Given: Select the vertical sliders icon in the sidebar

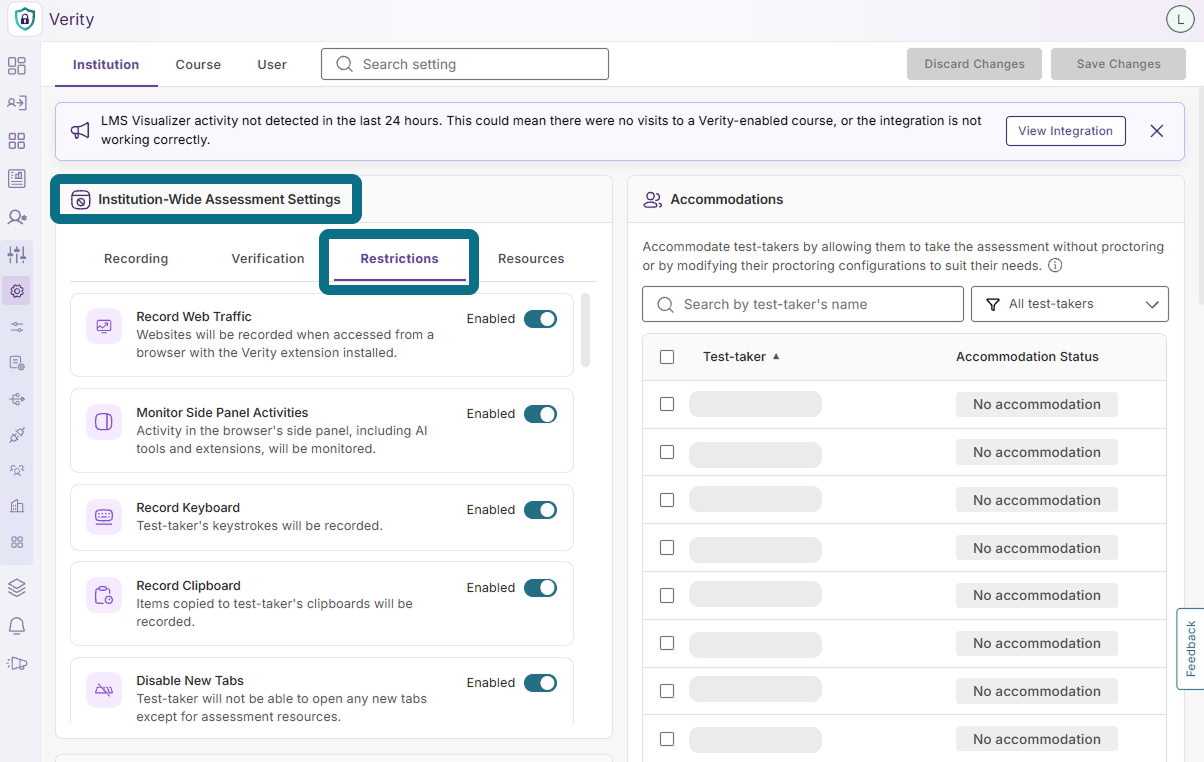Looking at the screenshot, I should pos(17,254).
